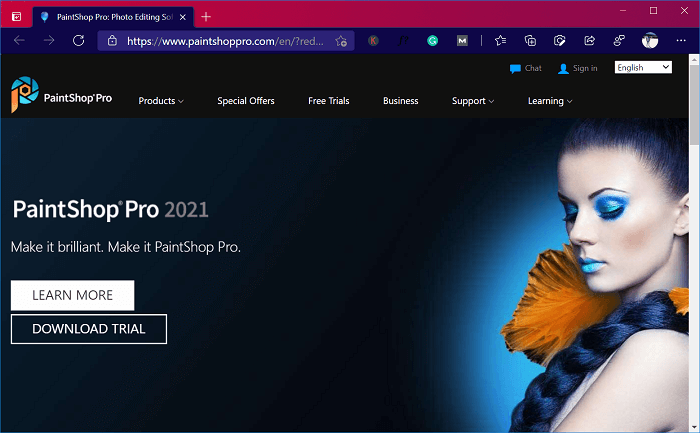
Task: Open the Free Trials page
Action: 329,101
